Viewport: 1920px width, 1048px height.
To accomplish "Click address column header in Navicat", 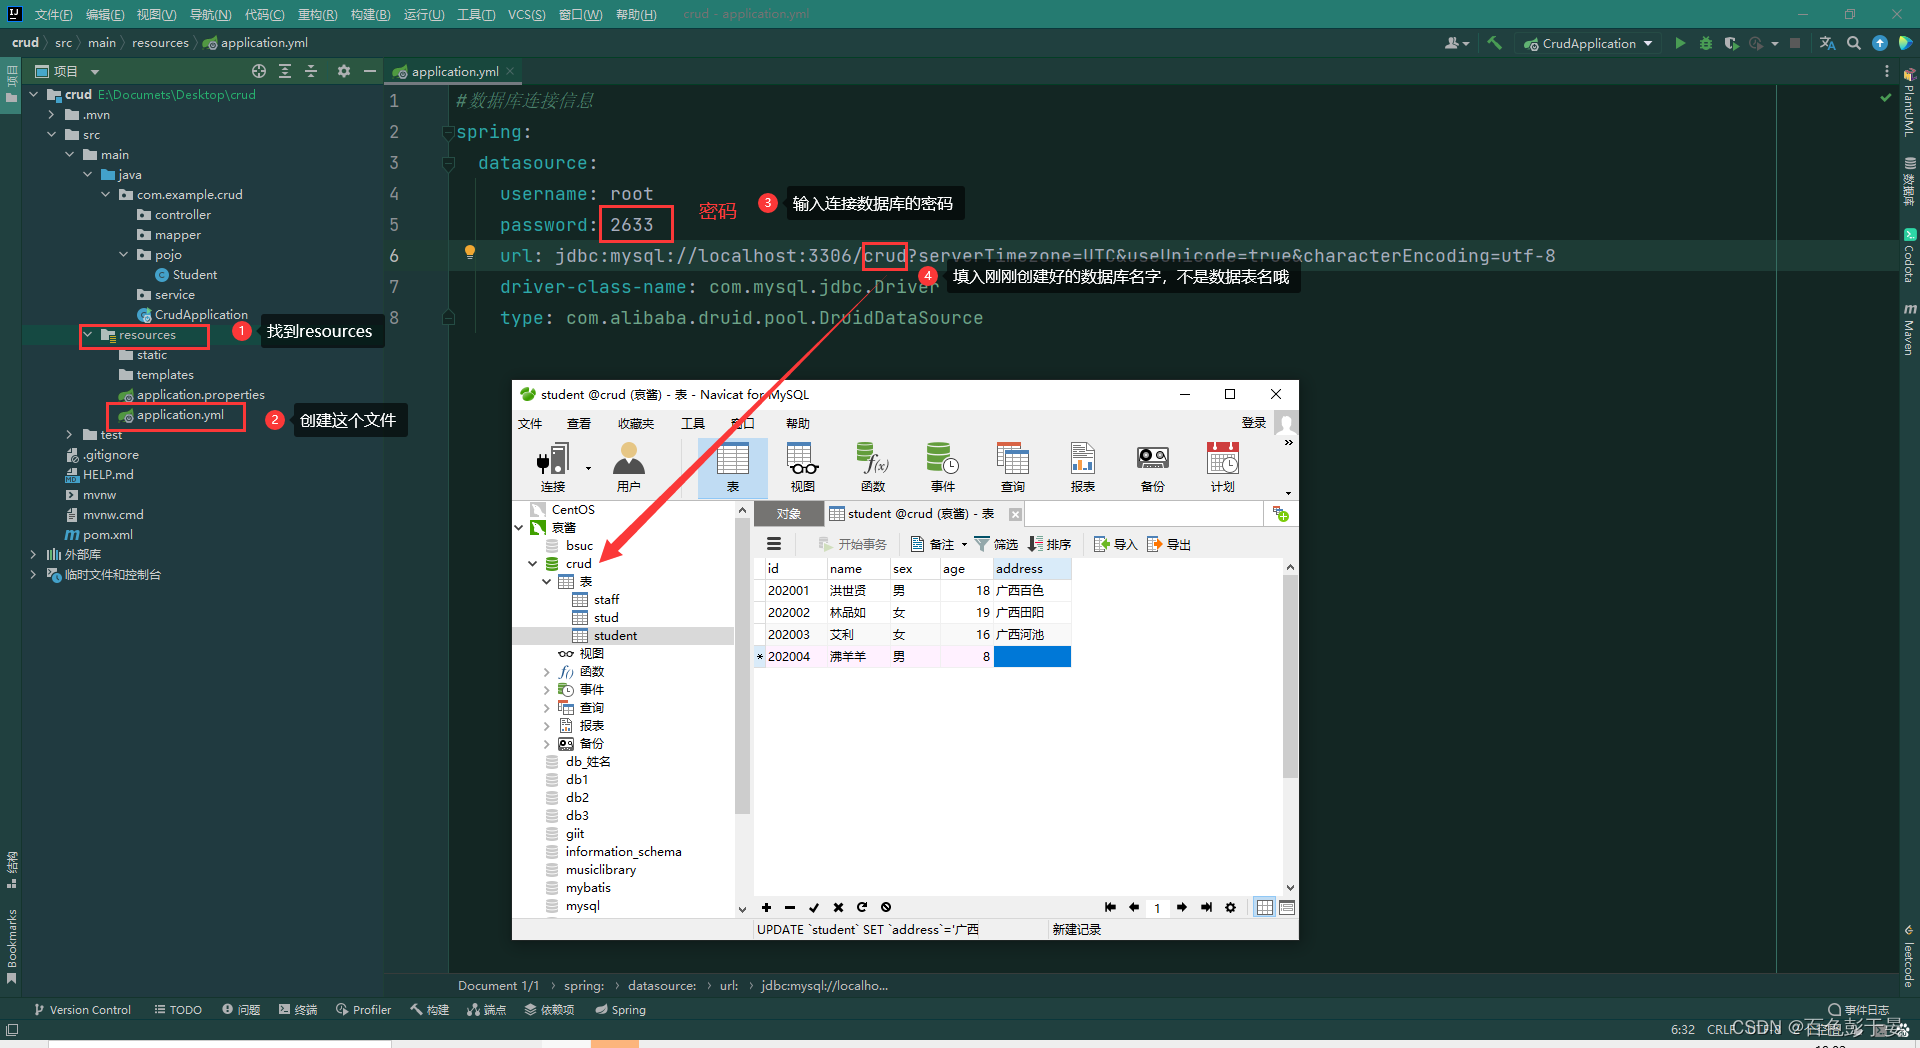I will click(x=1032, y=568).
